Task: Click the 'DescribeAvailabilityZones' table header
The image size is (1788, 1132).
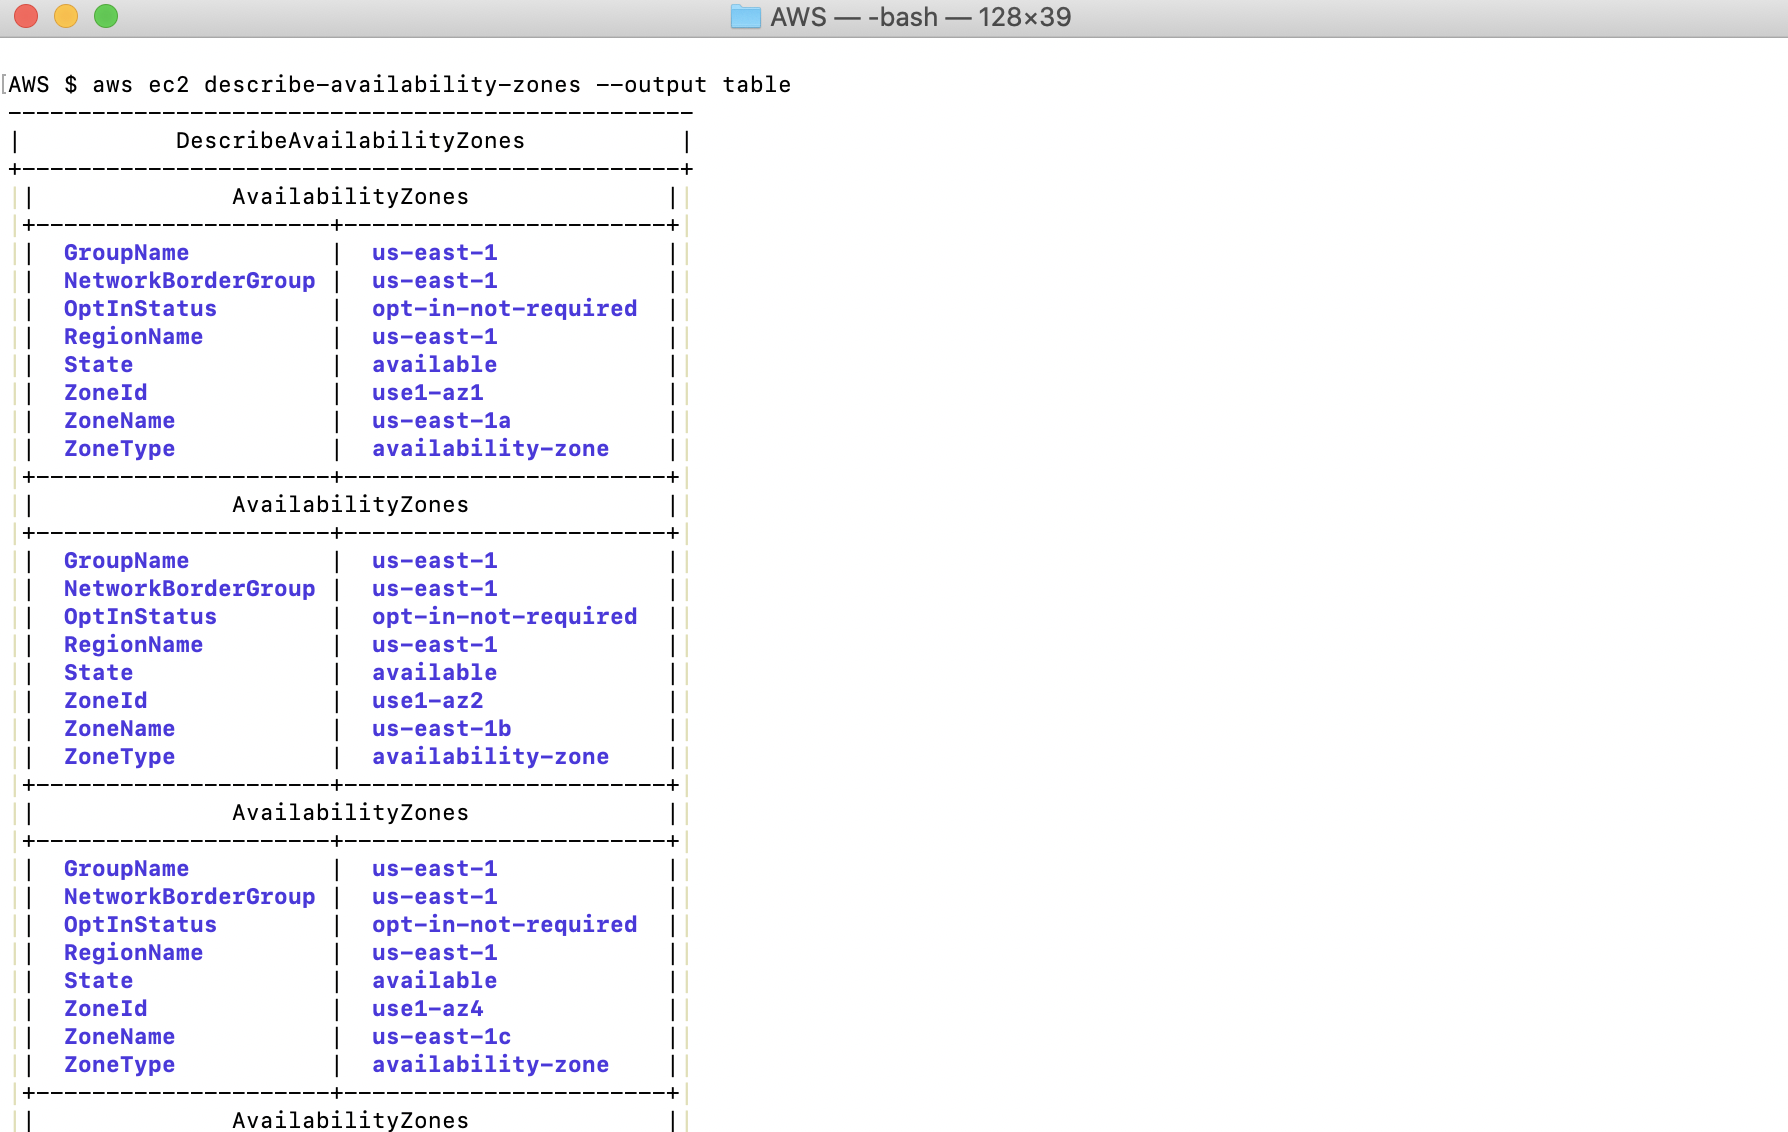Action: coord(350,141)
